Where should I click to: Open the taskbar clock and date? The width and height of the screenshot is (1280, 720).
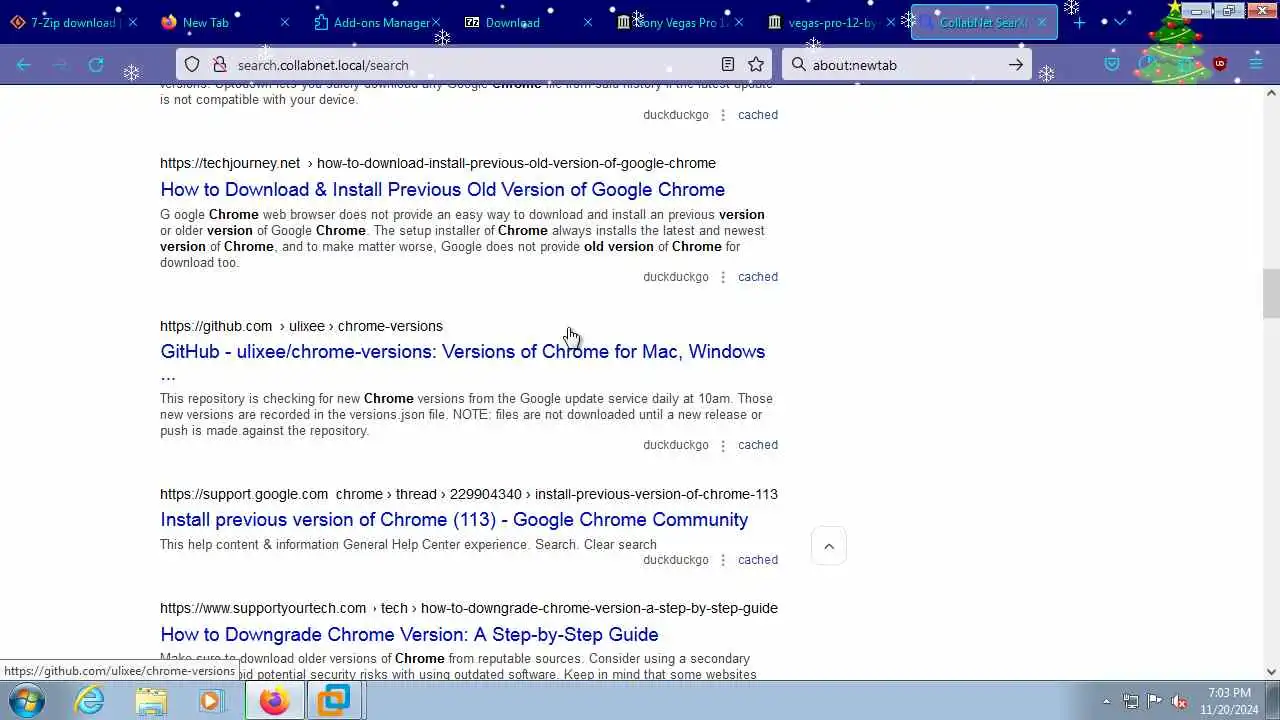point(1229,701)
